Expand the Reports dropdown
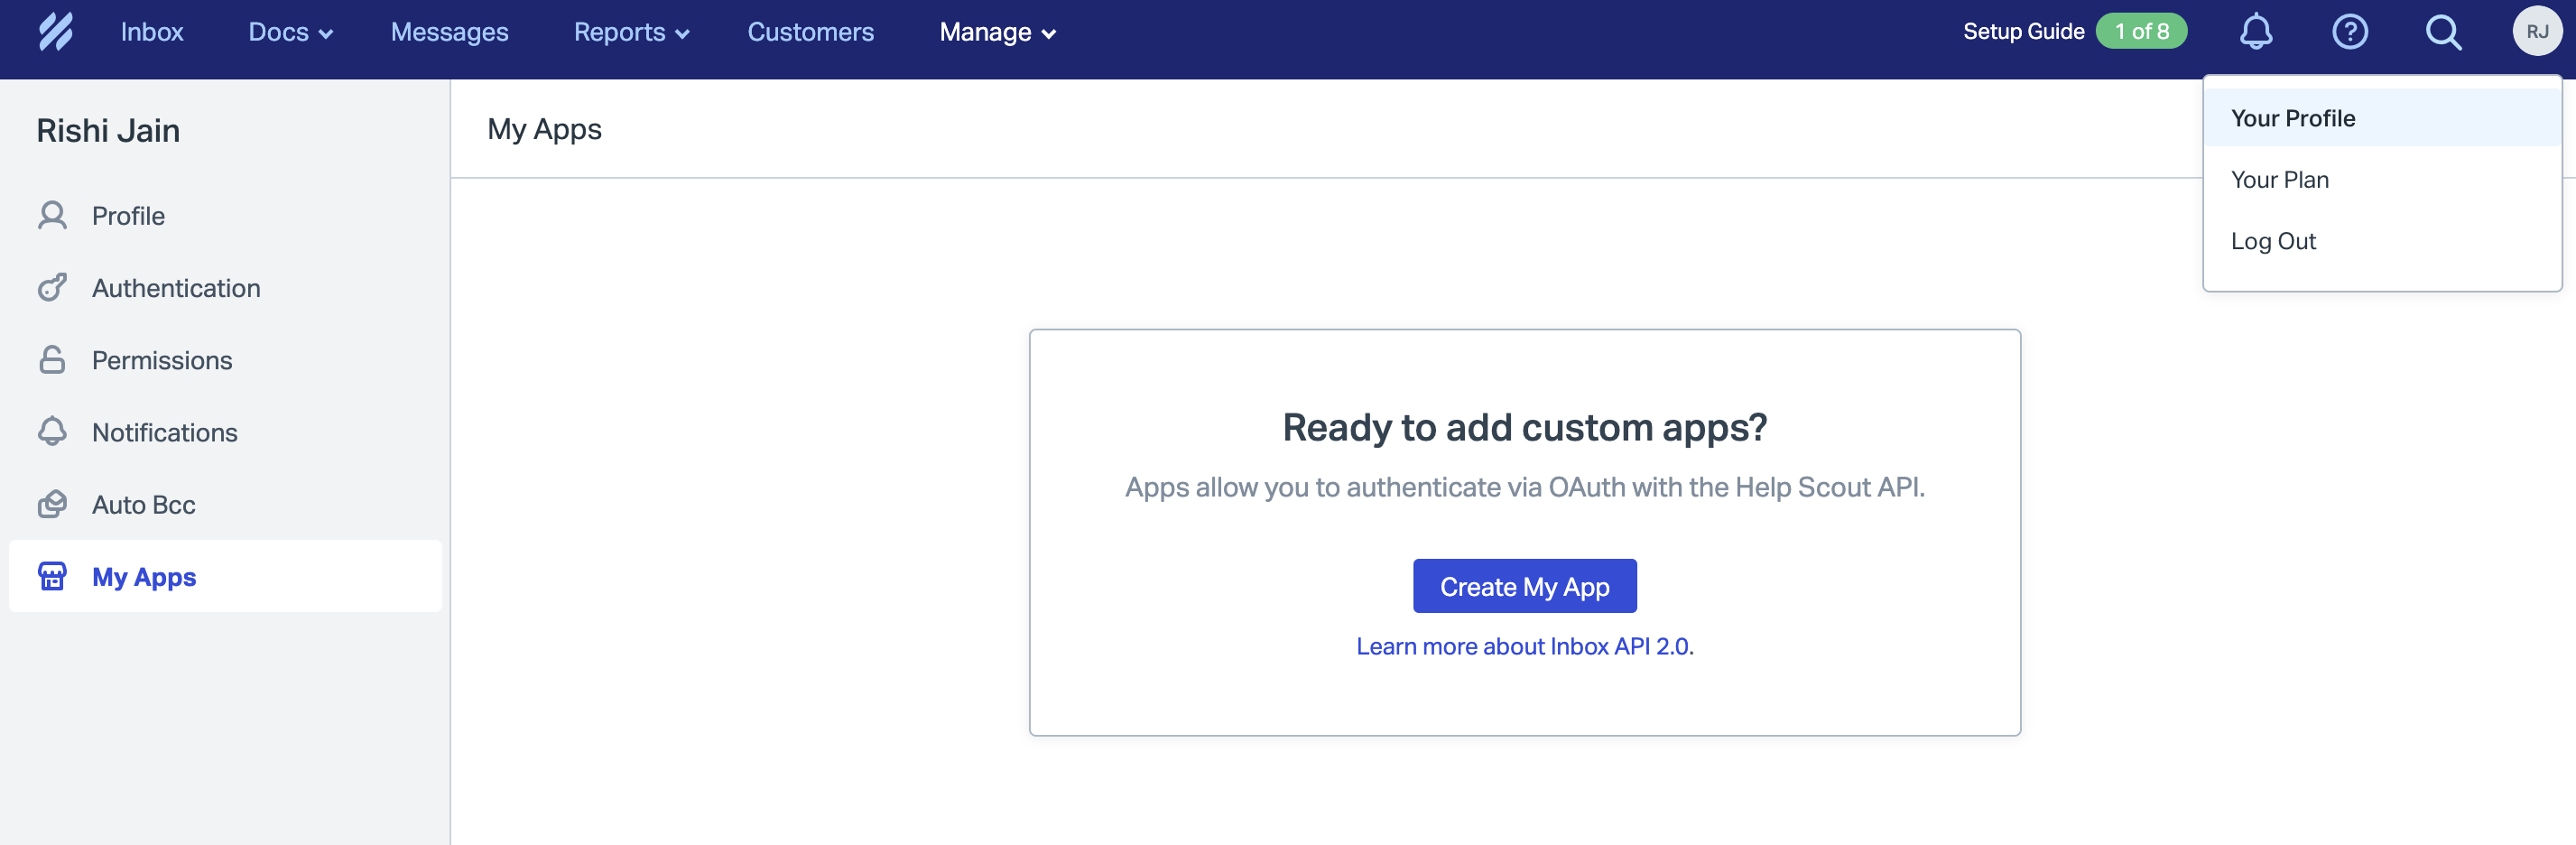The height and width of the screenshot is (845, 2576). tap(631, 31)
